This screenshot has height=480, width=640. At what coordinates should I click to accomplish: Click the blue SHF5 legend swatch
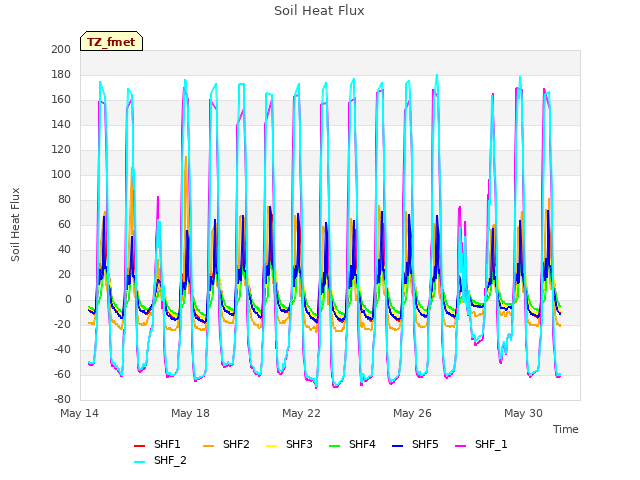coord(398,445)
